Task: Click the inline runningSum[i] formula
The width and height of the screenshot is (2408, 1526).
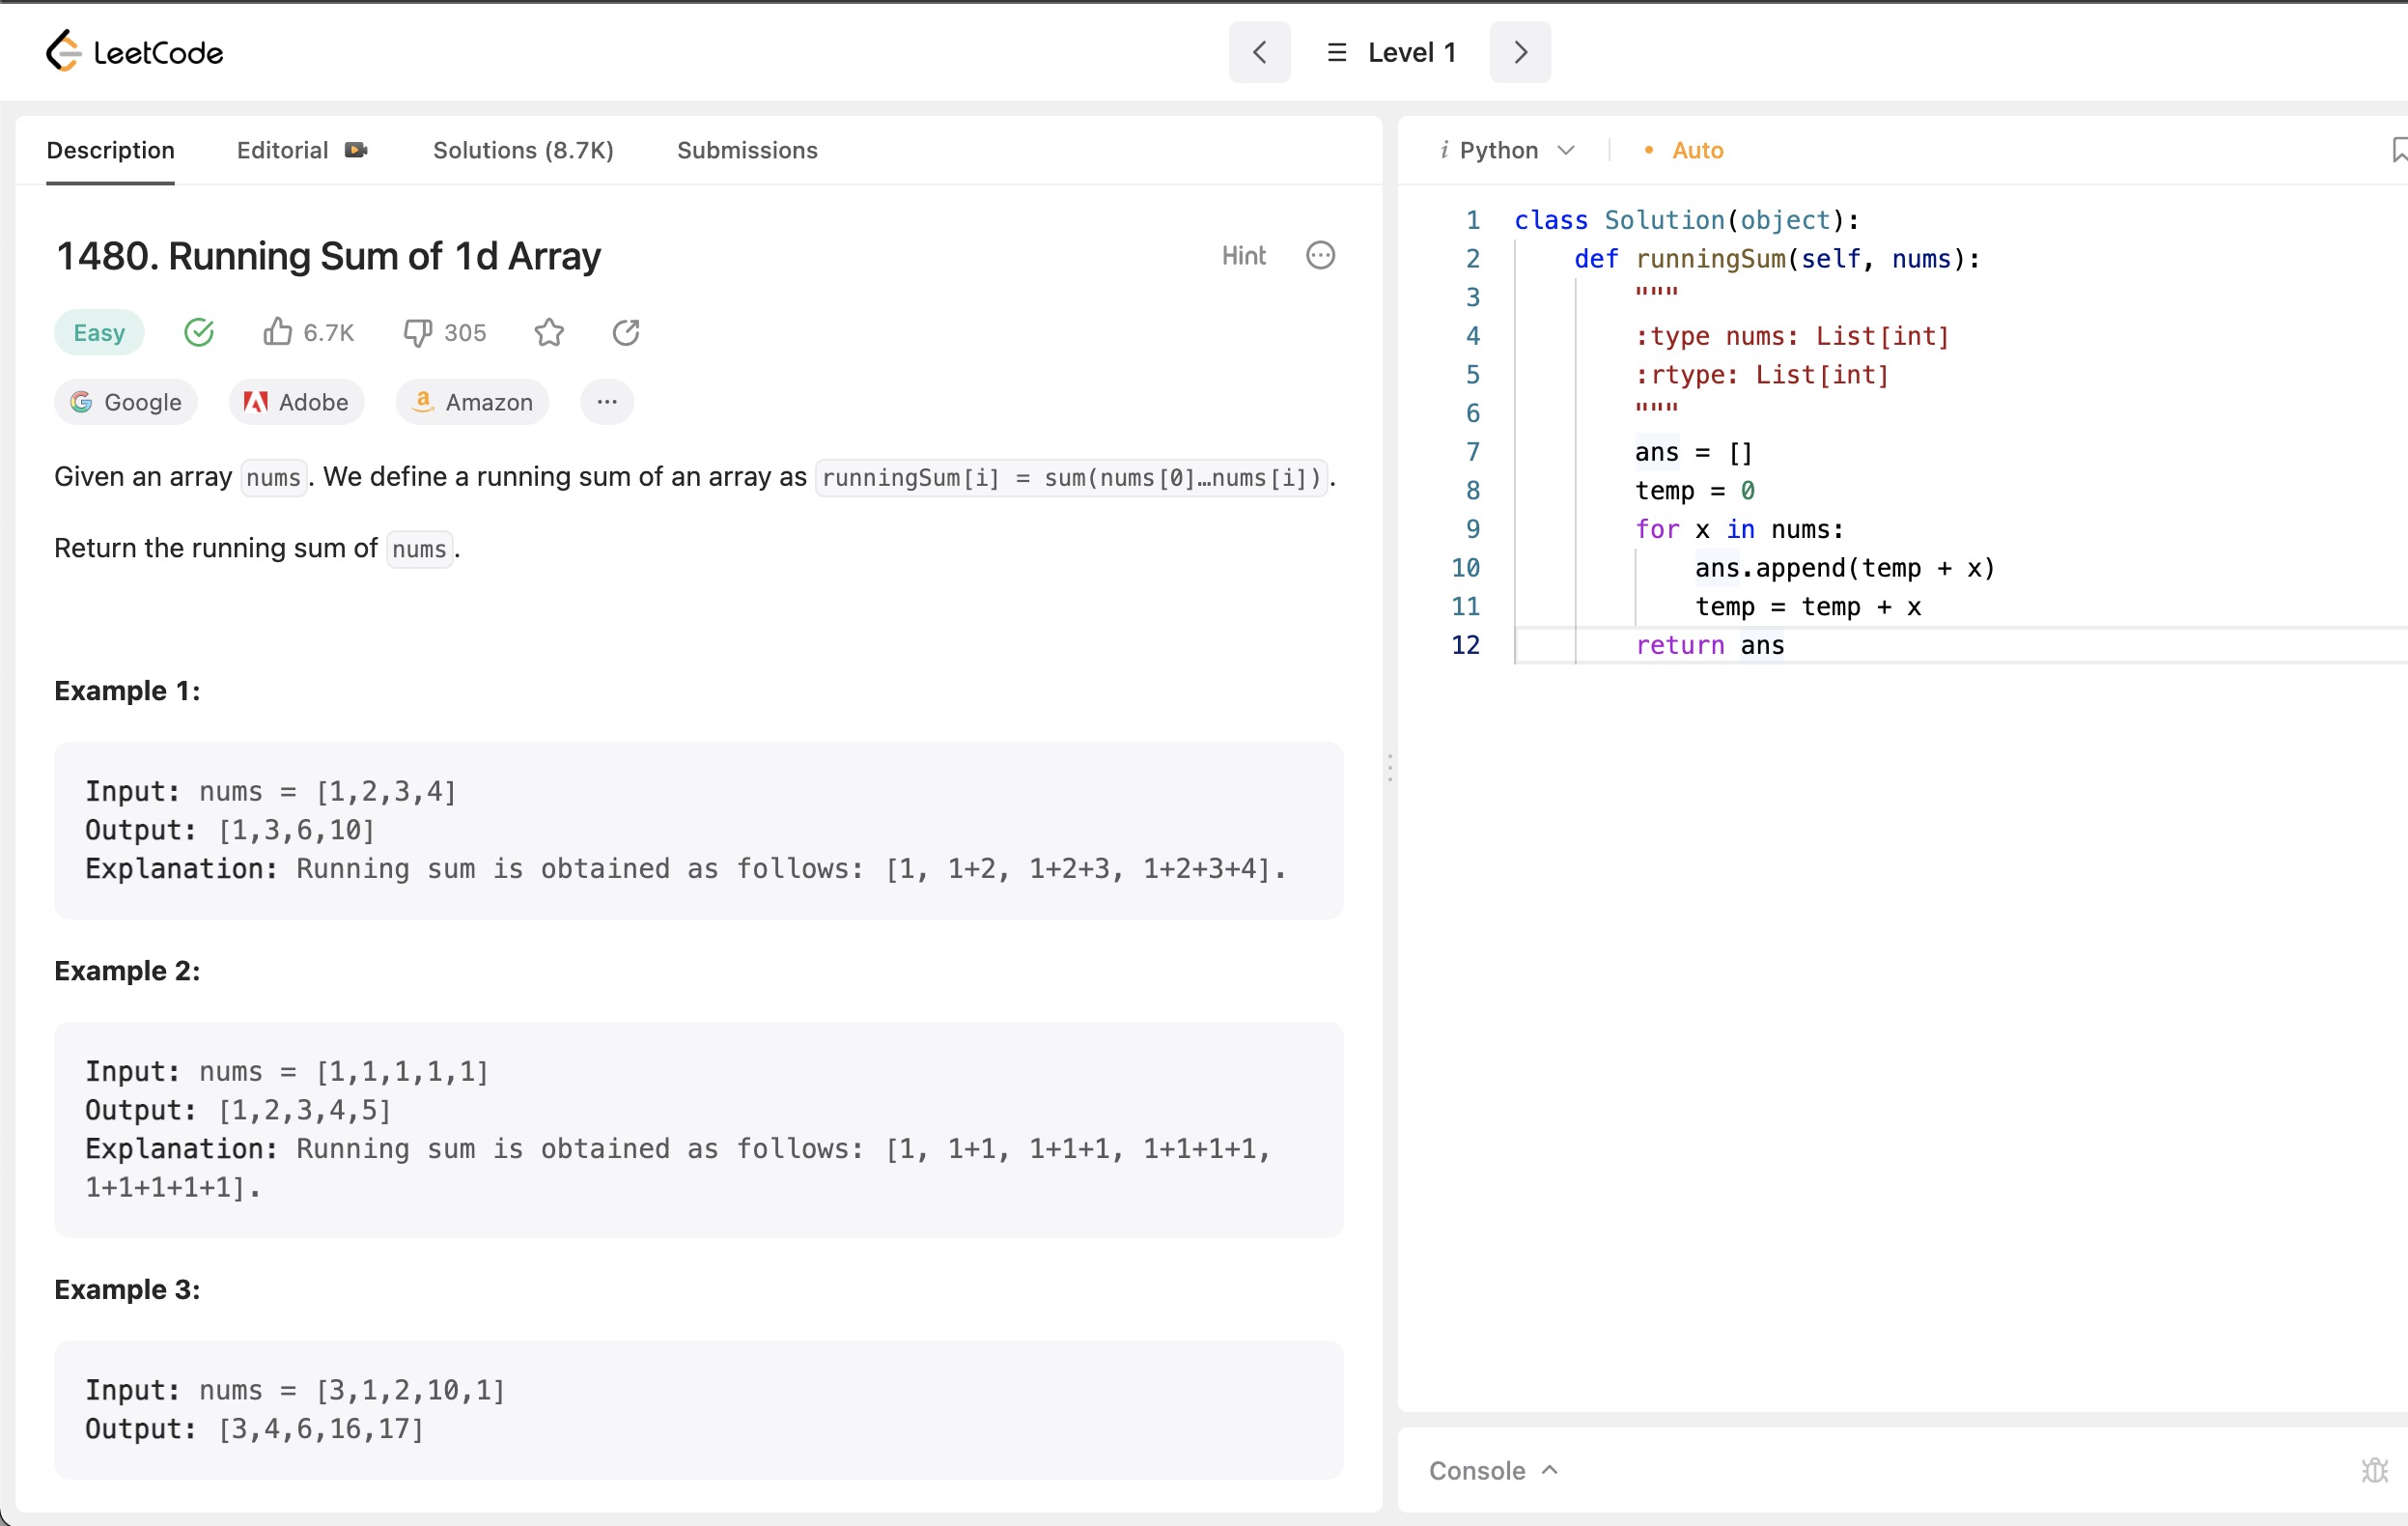Action: (x=1072, y=477)
